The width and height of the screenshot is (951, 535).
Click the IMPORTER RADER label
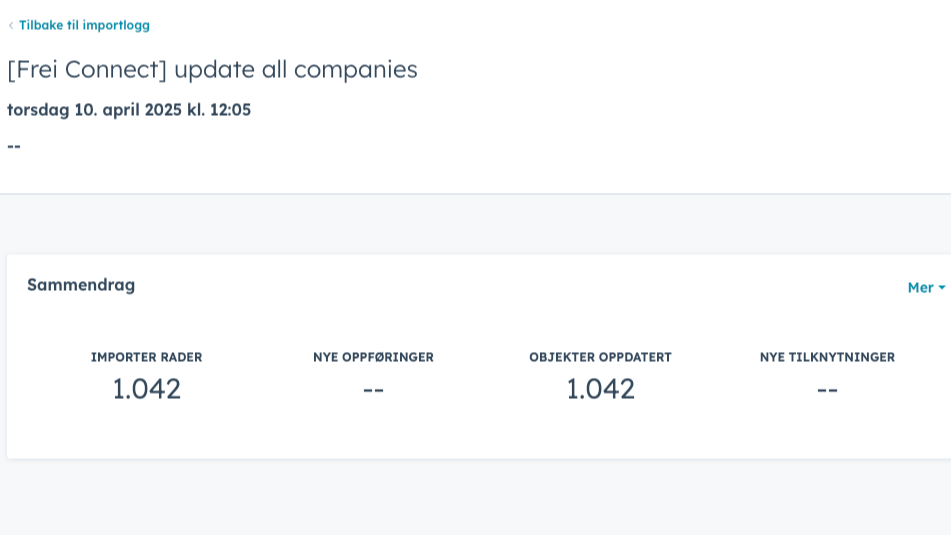(146, 357)
